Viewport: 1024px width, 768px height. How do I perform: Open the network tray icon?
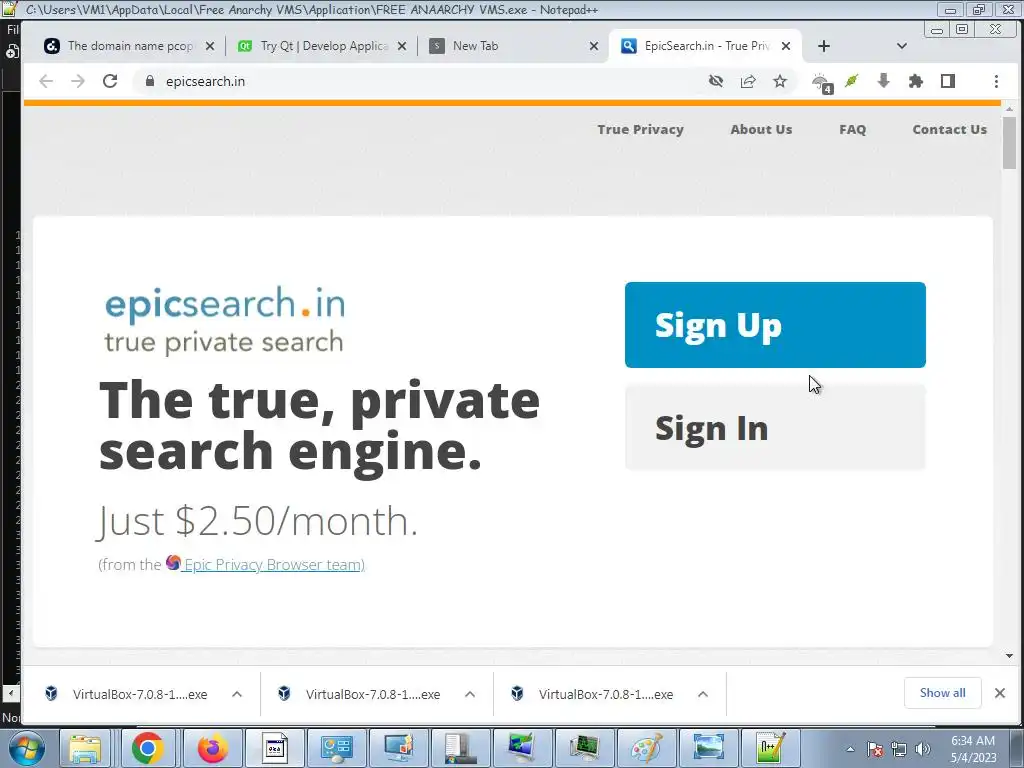(899, 749)
